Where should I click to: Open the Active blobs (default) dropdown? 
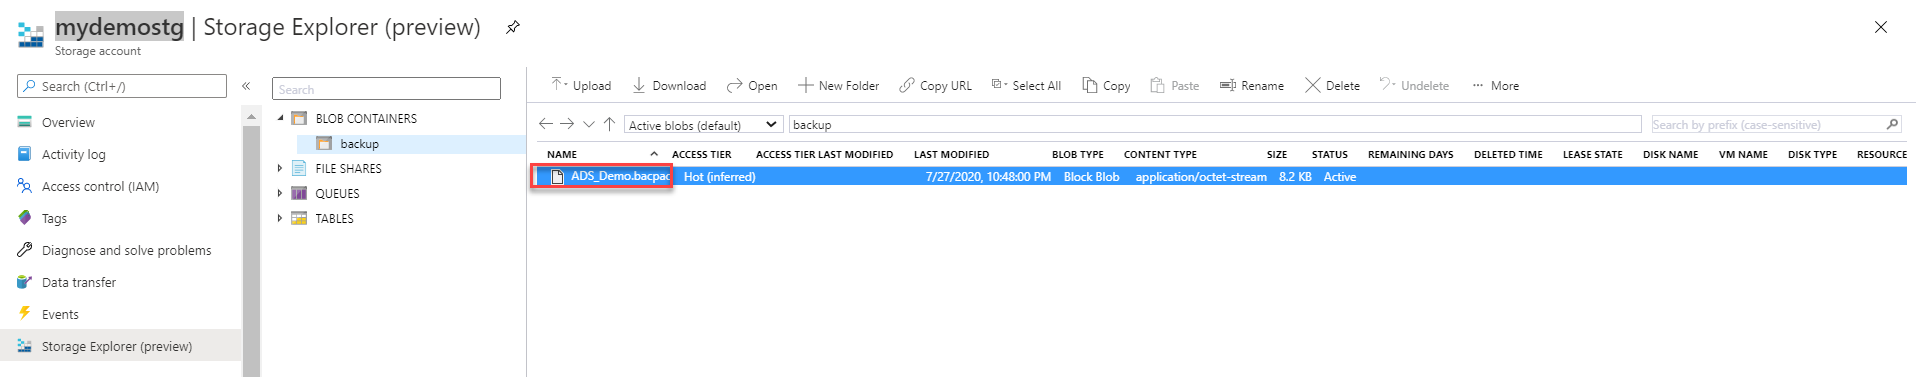704,124
